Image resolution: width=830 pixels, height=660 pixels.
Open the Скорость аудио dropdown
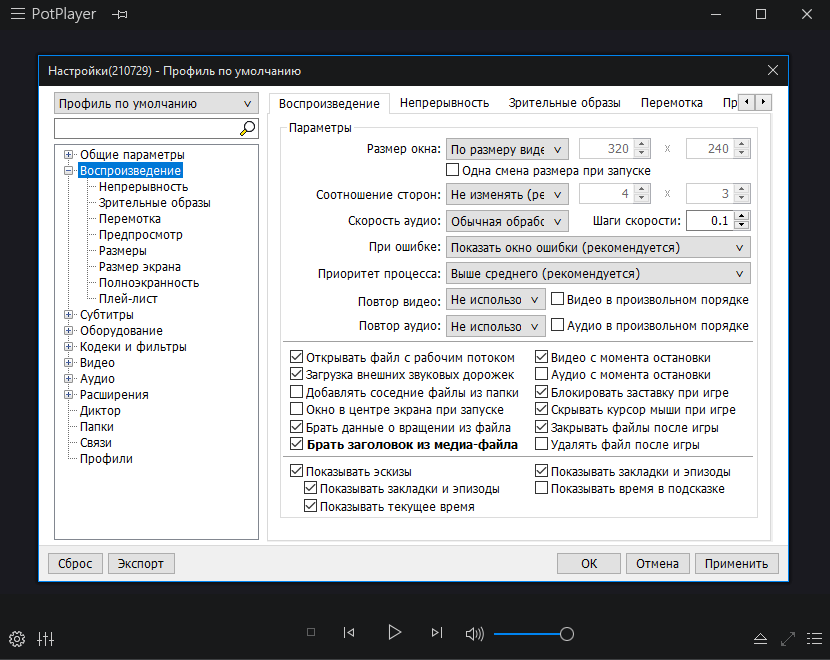click(x=507, y=221)
